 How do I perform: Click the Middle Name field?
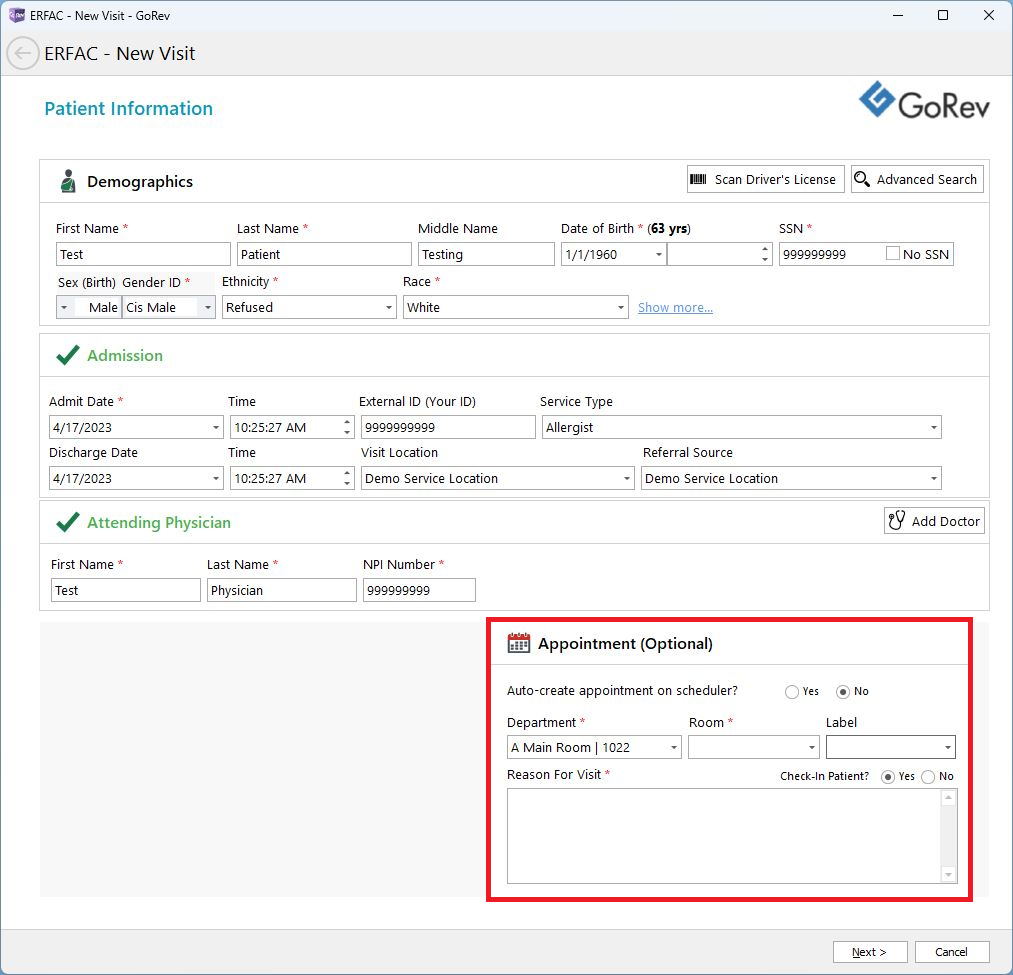coord(486,255)
